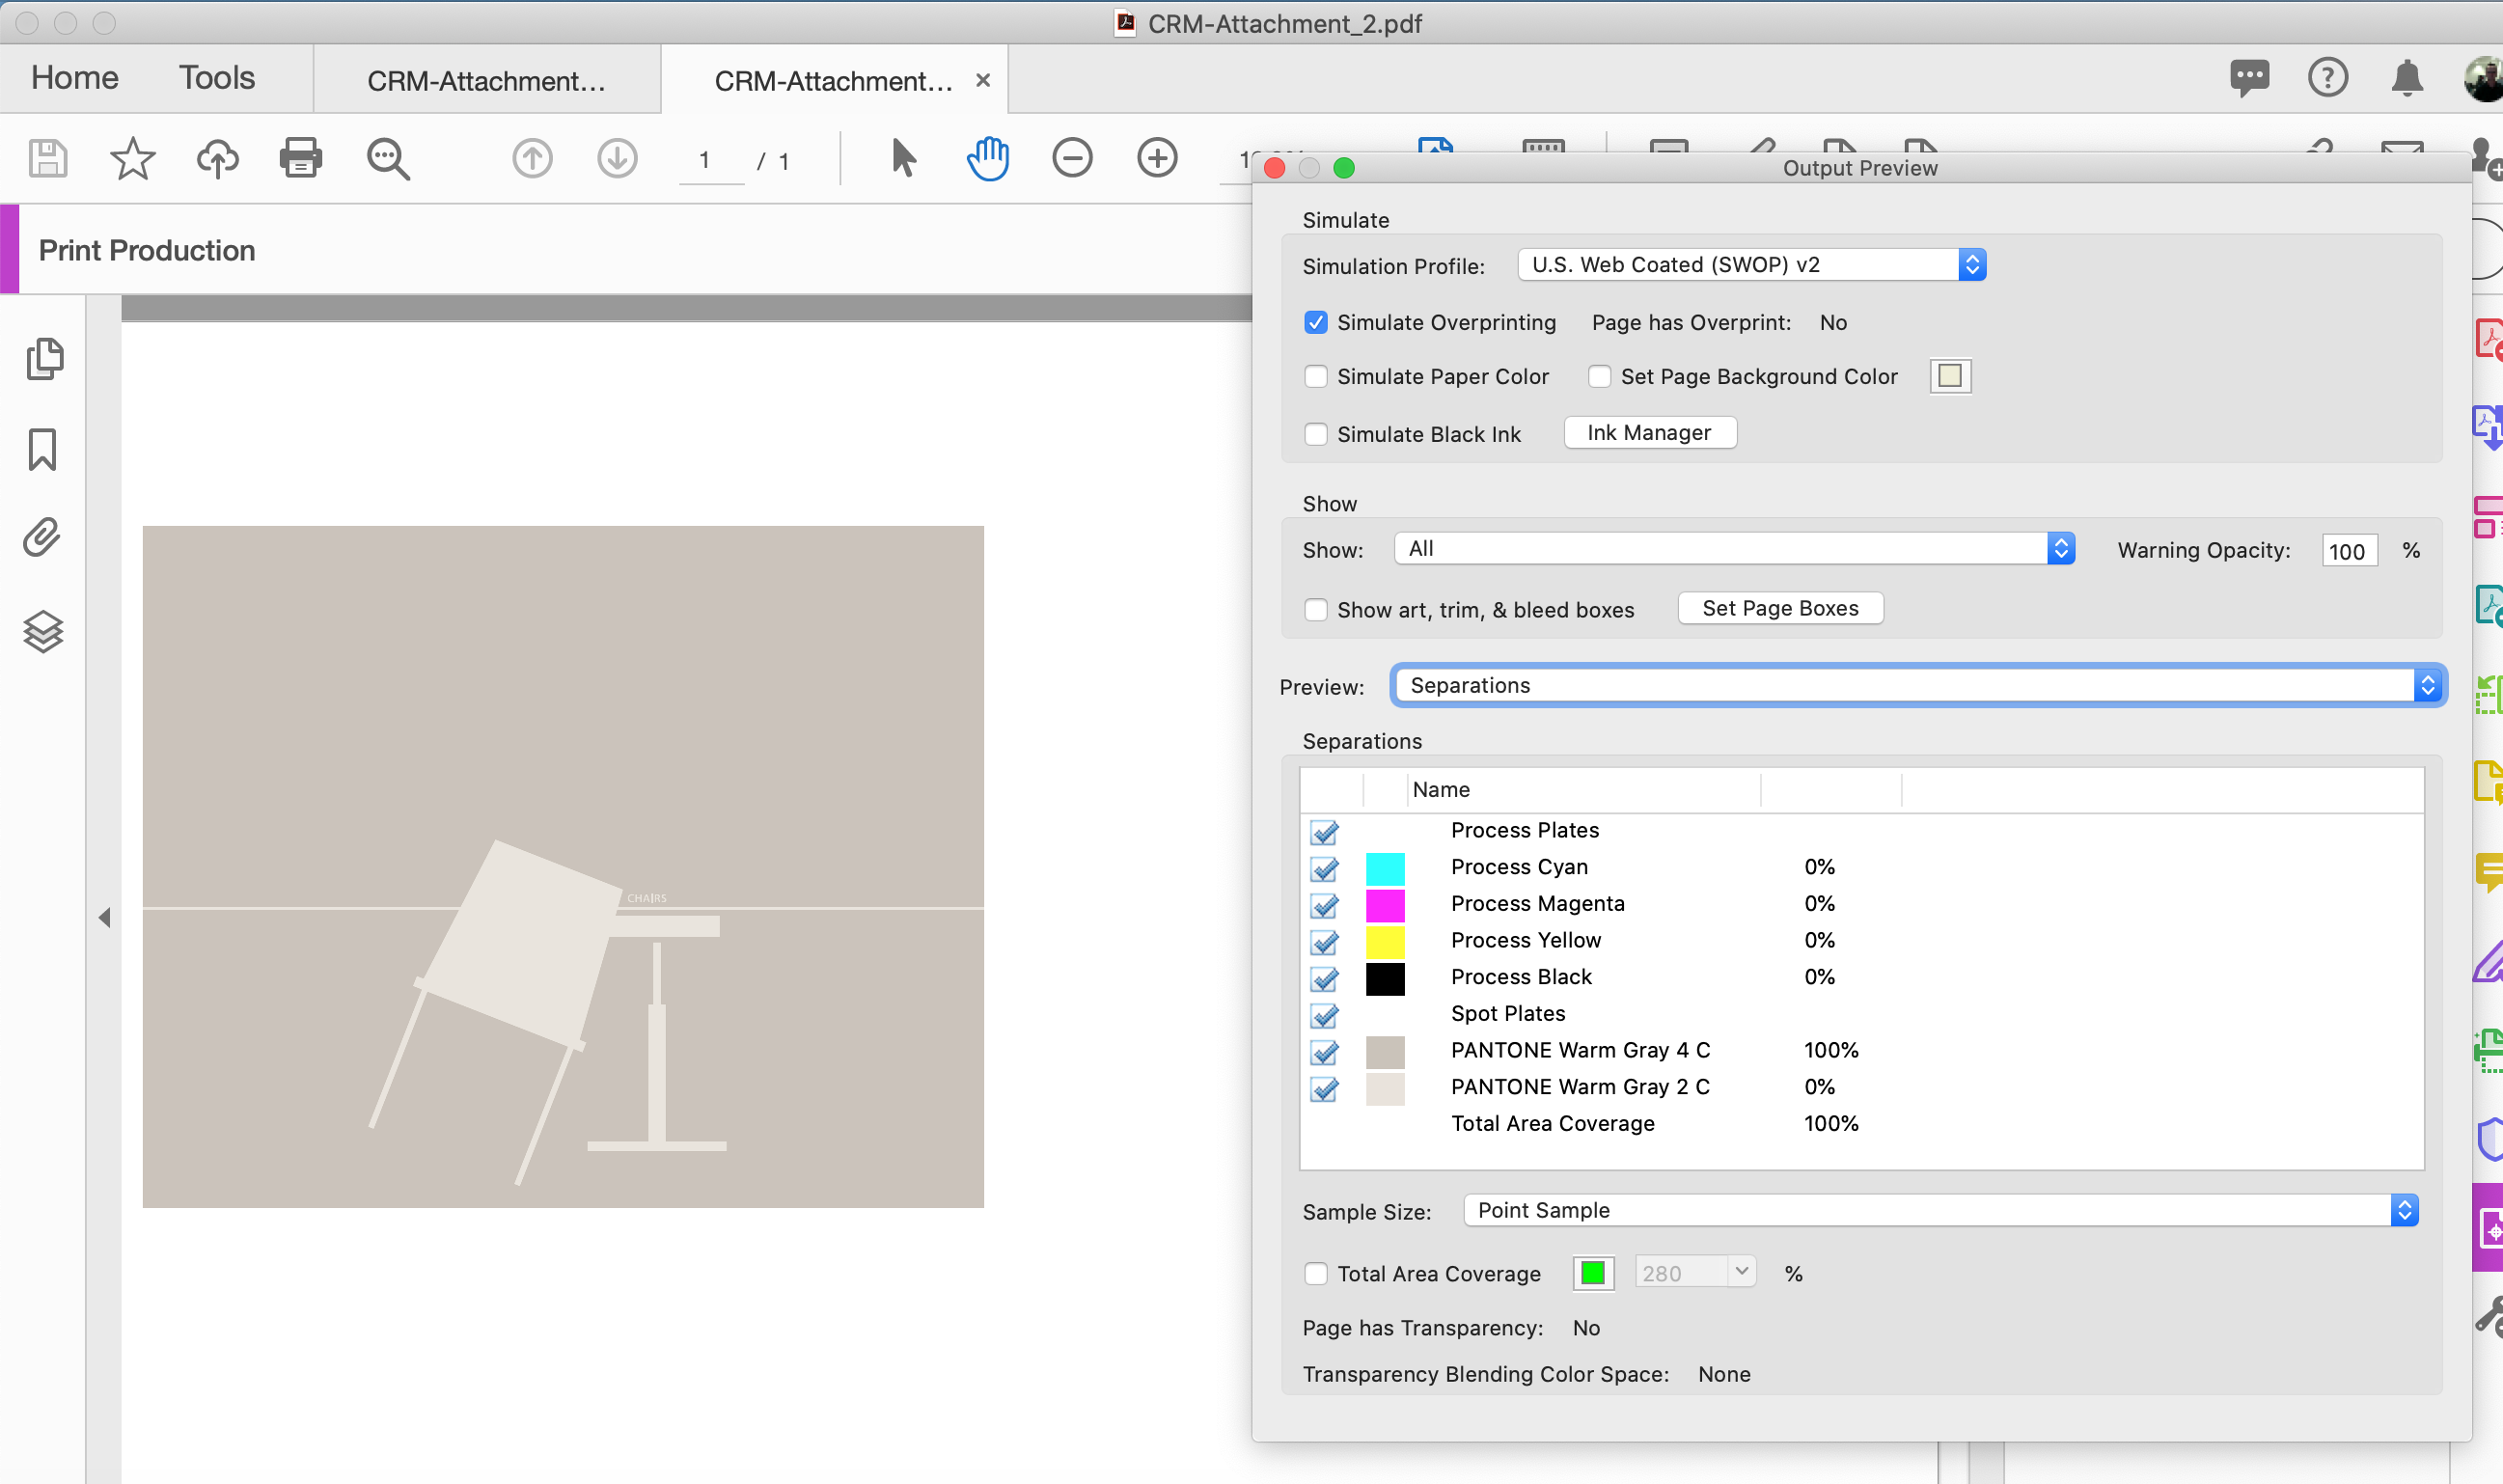Show notifications via the bell icon
Image resolution: width=2503 pixels, height=1484 pixels.
point(2407,78)
